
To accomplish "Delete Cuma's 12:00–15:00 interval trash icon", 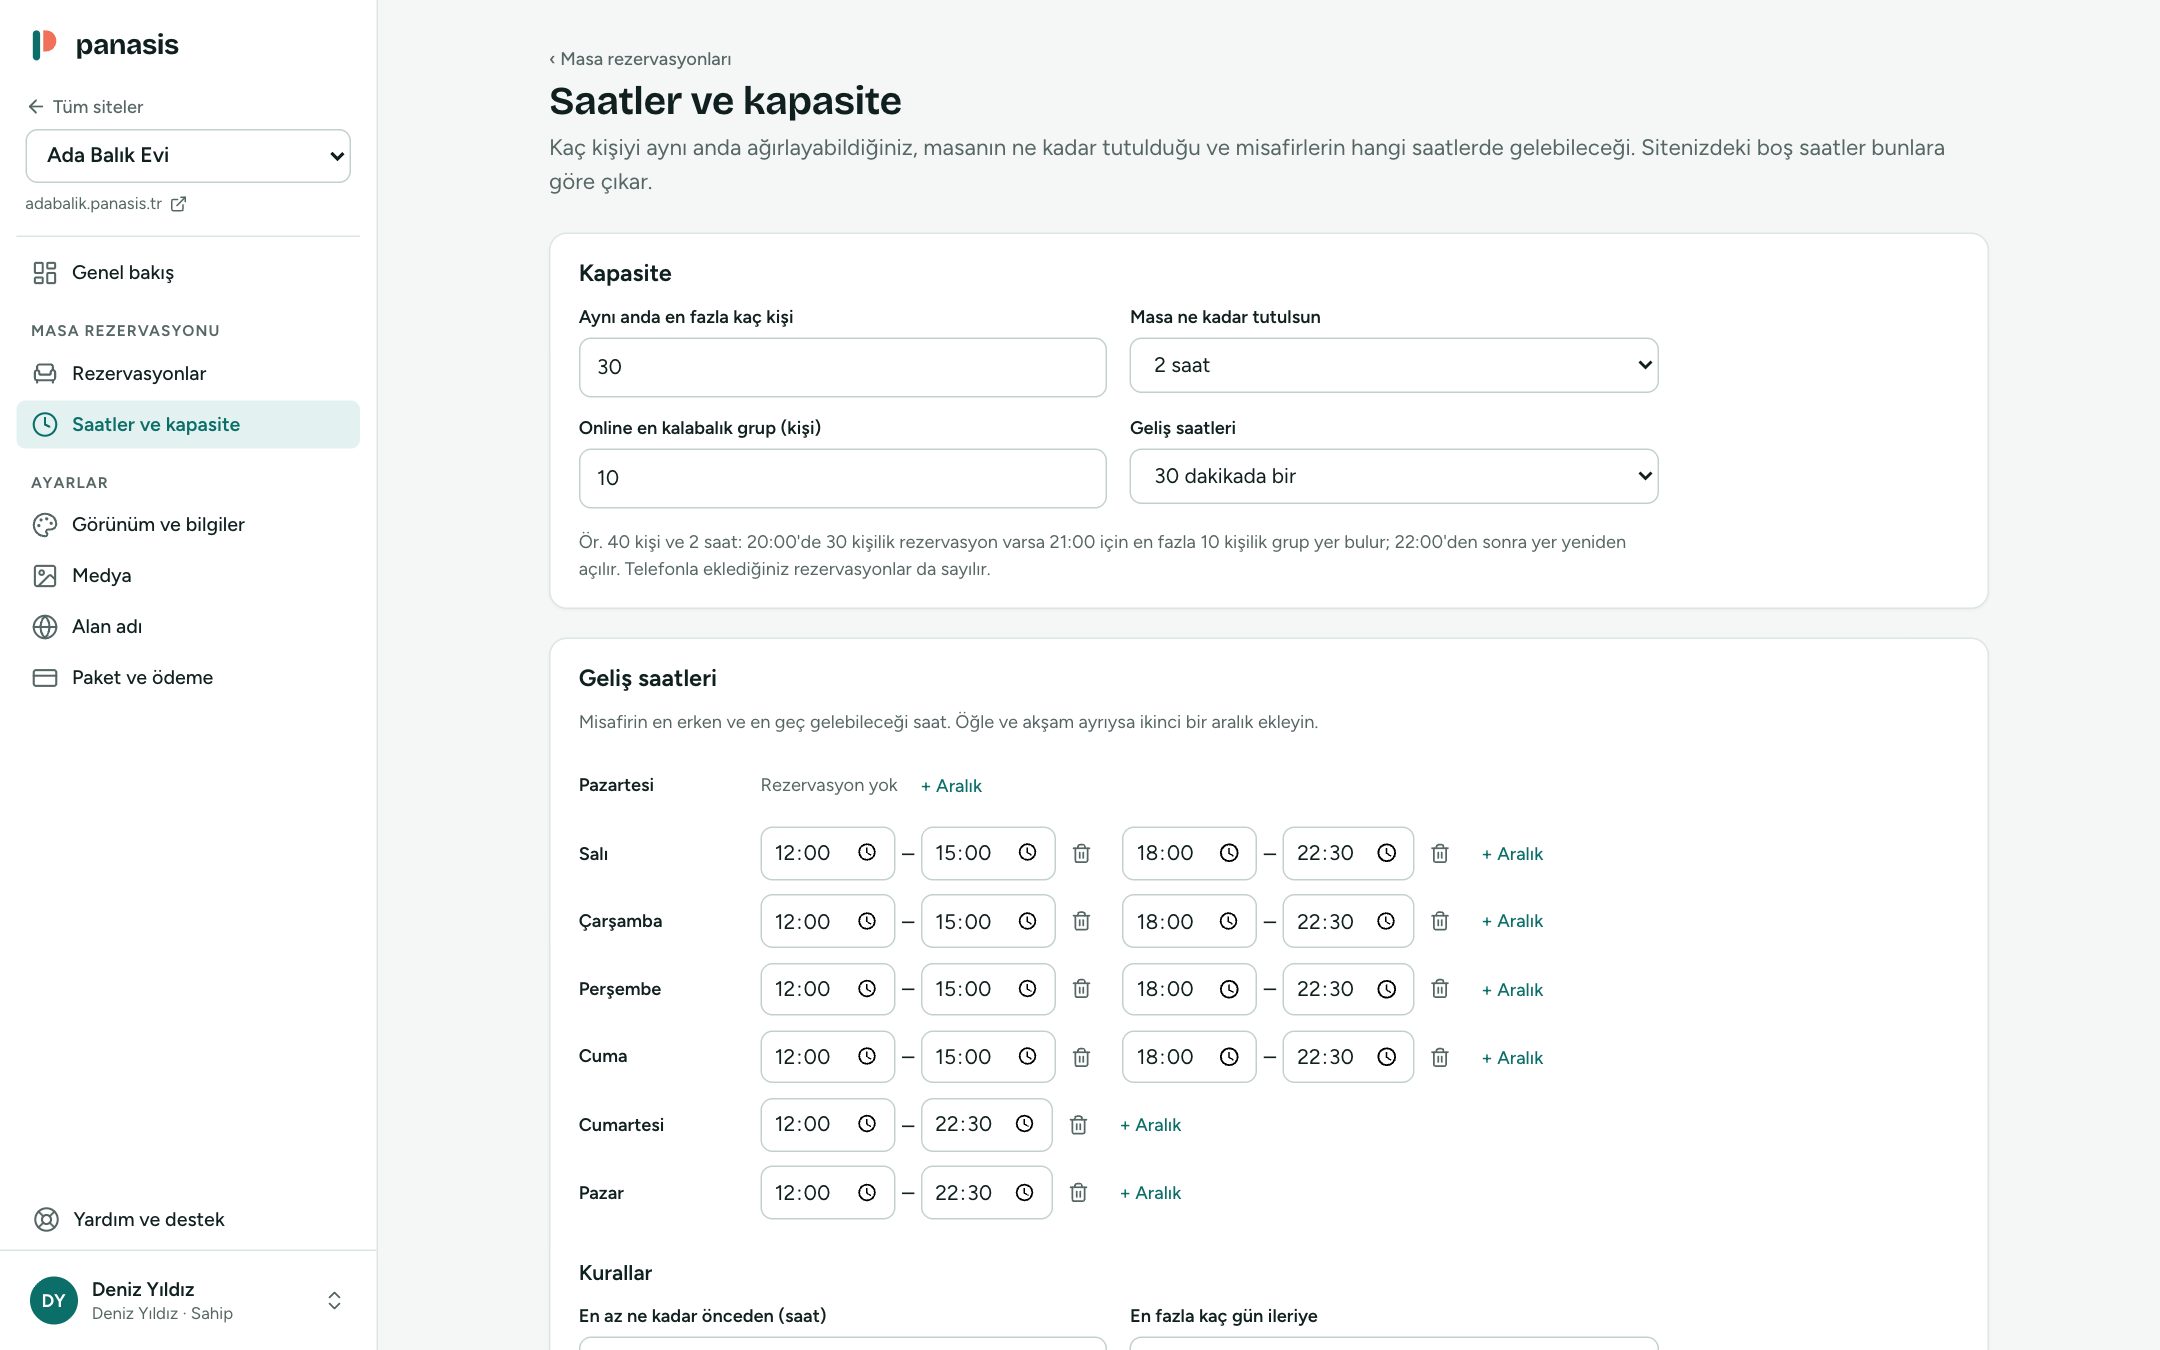I will 1081,1057.
